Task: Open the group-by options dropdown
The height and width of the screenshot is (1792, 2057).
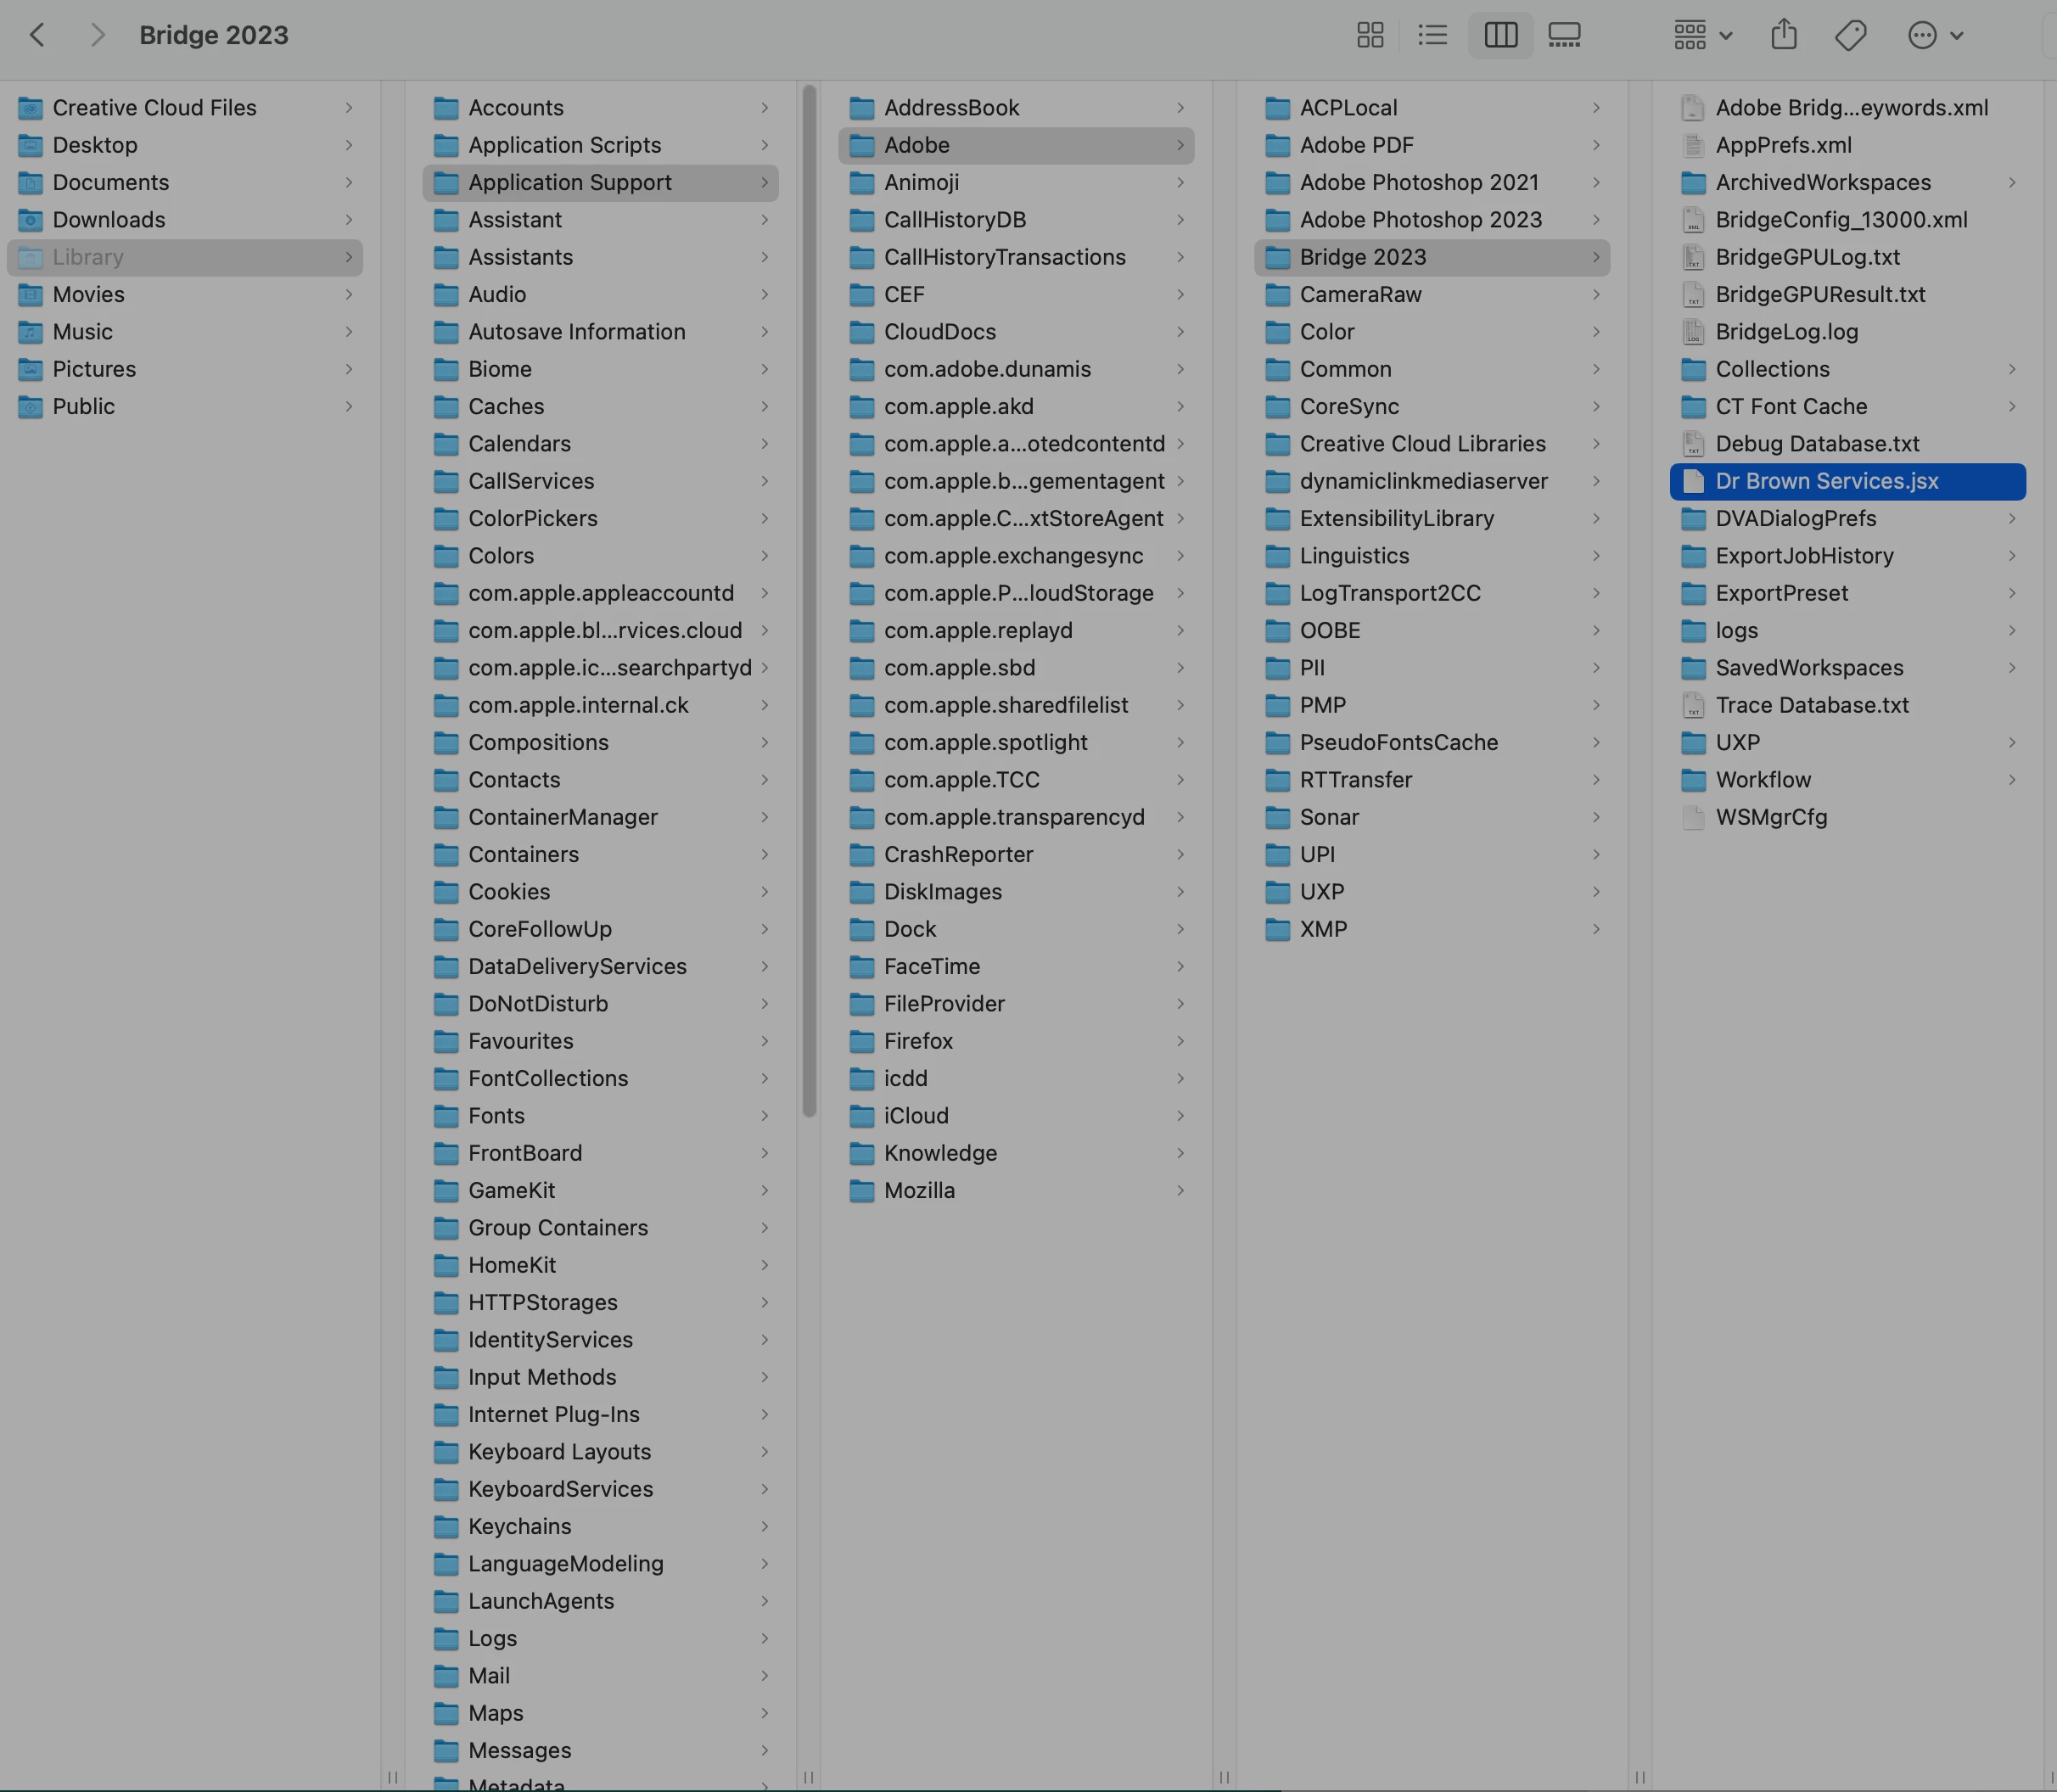Action: pyautogui.click(x=1702, y=35)
